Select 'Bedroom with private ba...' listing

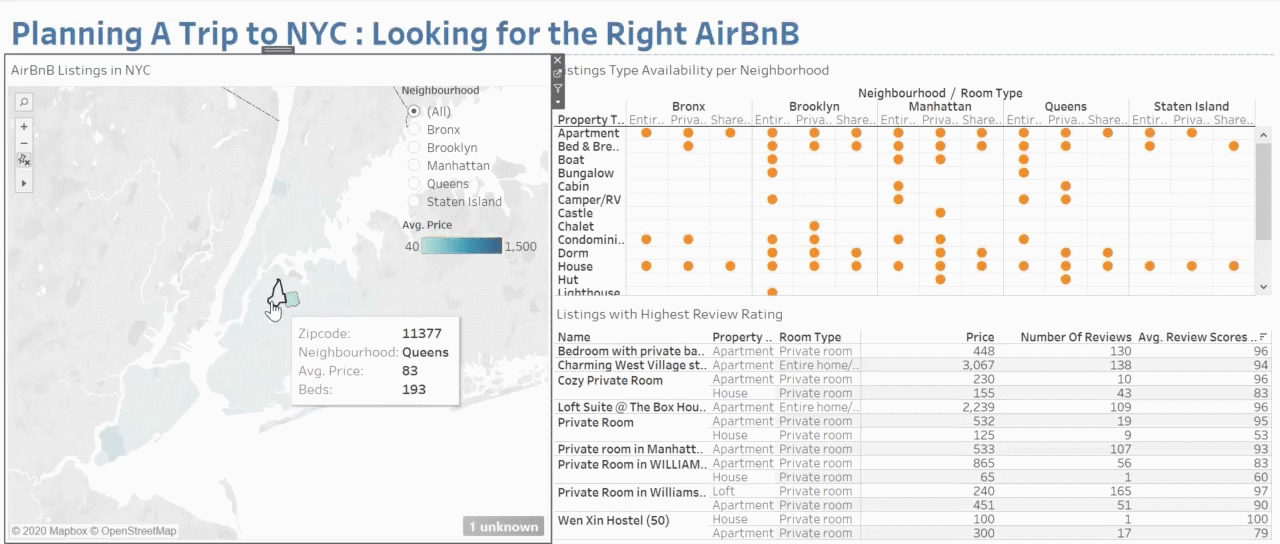coord(632,351)
